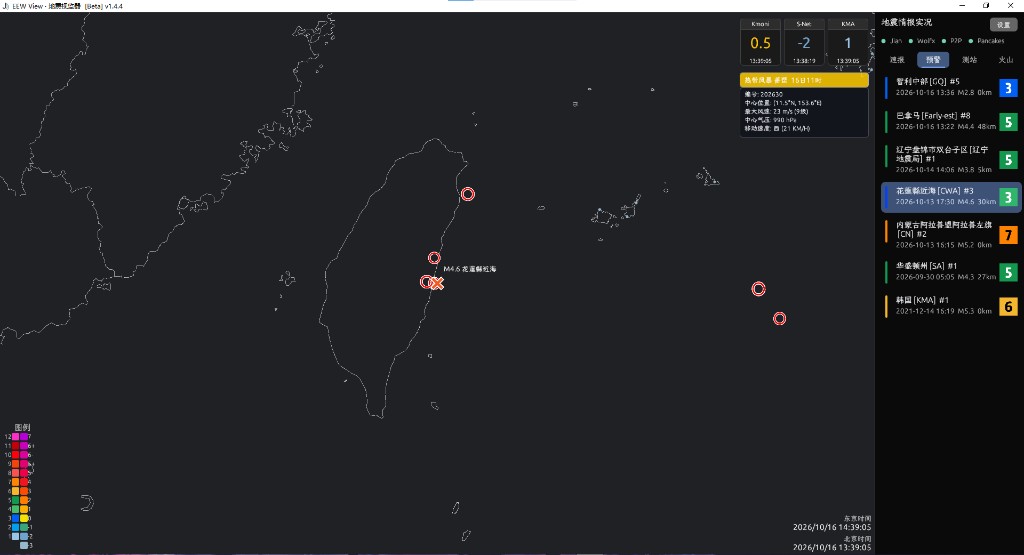Image resolution: width=1024 pixels, height=555 pixels.
Task: Click the 最大风速 23 m/s line
Action: 776,111
